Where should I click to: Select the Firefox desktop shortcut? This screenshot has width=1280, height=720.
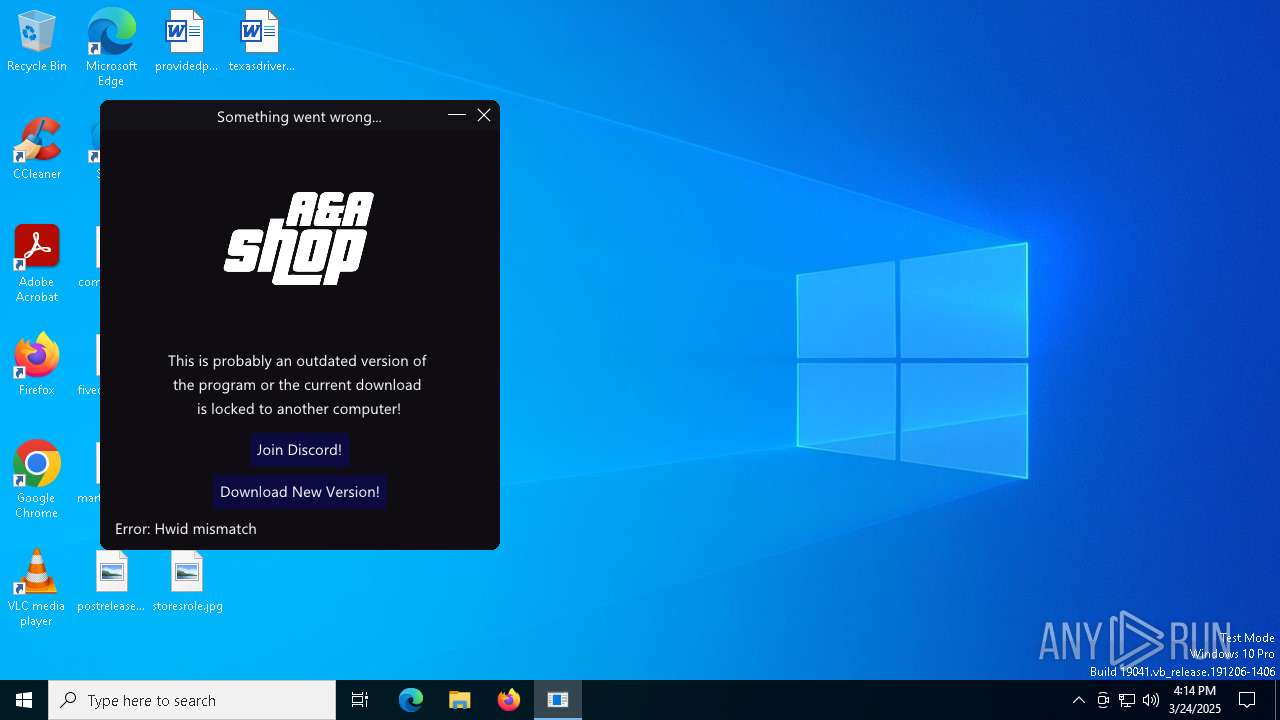pyautogui.click(x=37, y=365)
